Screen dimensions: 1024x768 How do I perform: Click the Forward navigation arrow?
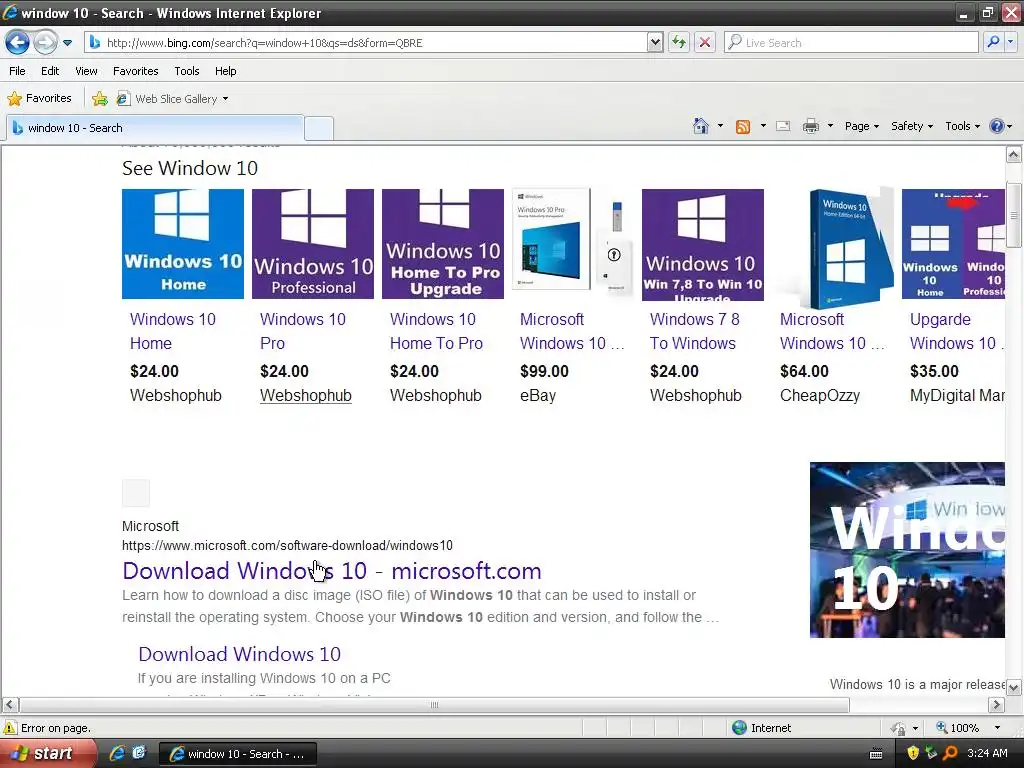click(x=45, y=43)
